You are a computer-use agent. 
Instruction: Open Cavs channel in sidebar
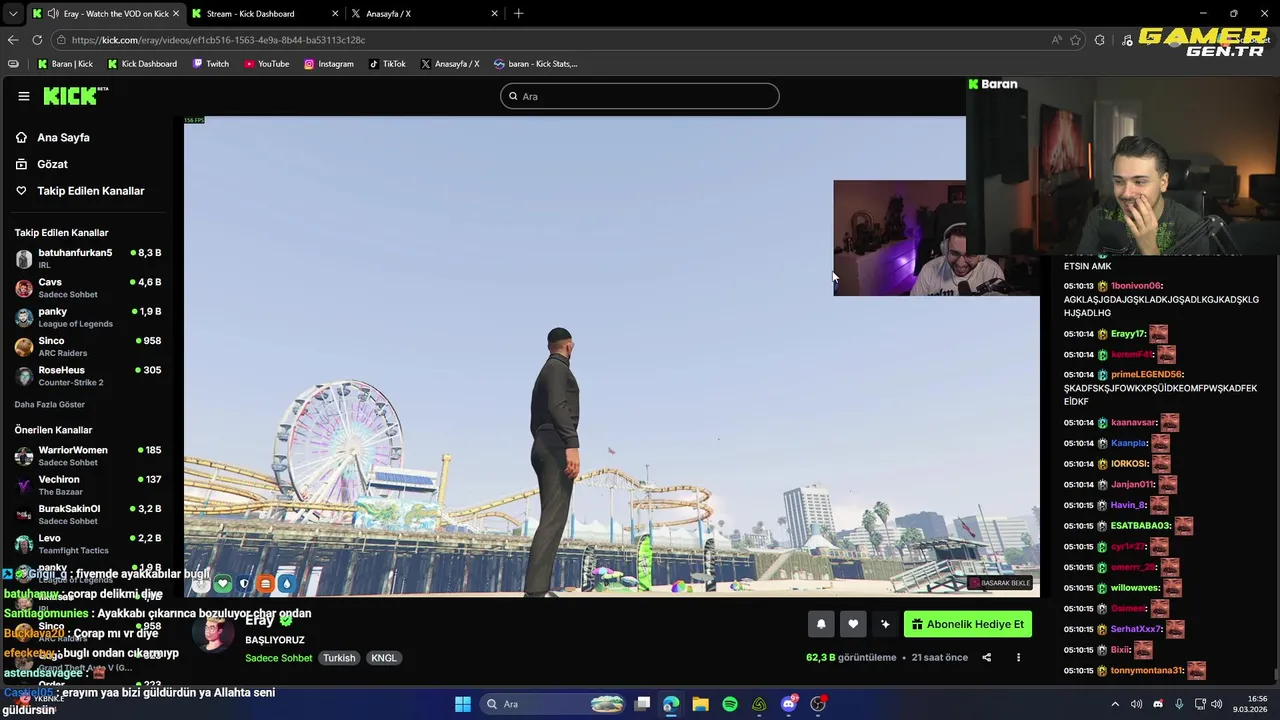(x=88, y=288)
